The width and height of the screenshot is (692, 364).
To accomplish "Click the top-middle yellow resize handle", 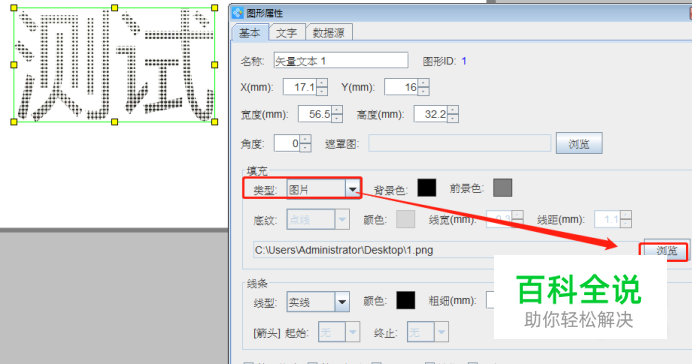I will pyautogui.click(x=115, y=8).
